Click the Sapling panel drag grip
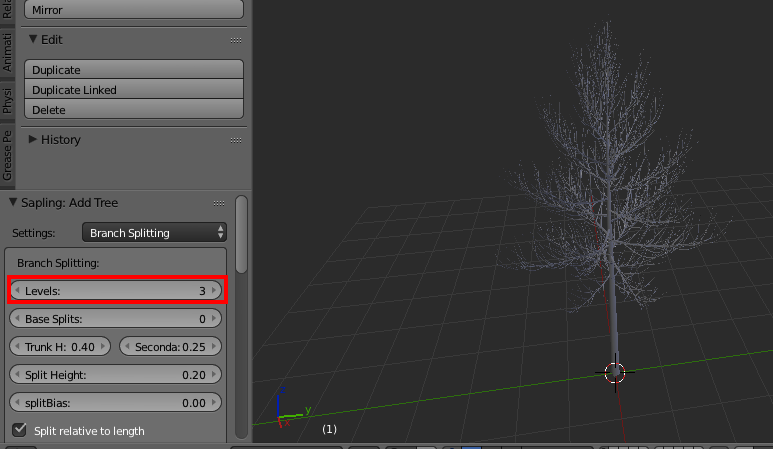This screenshot has height=449, width=773. point(219,203)
